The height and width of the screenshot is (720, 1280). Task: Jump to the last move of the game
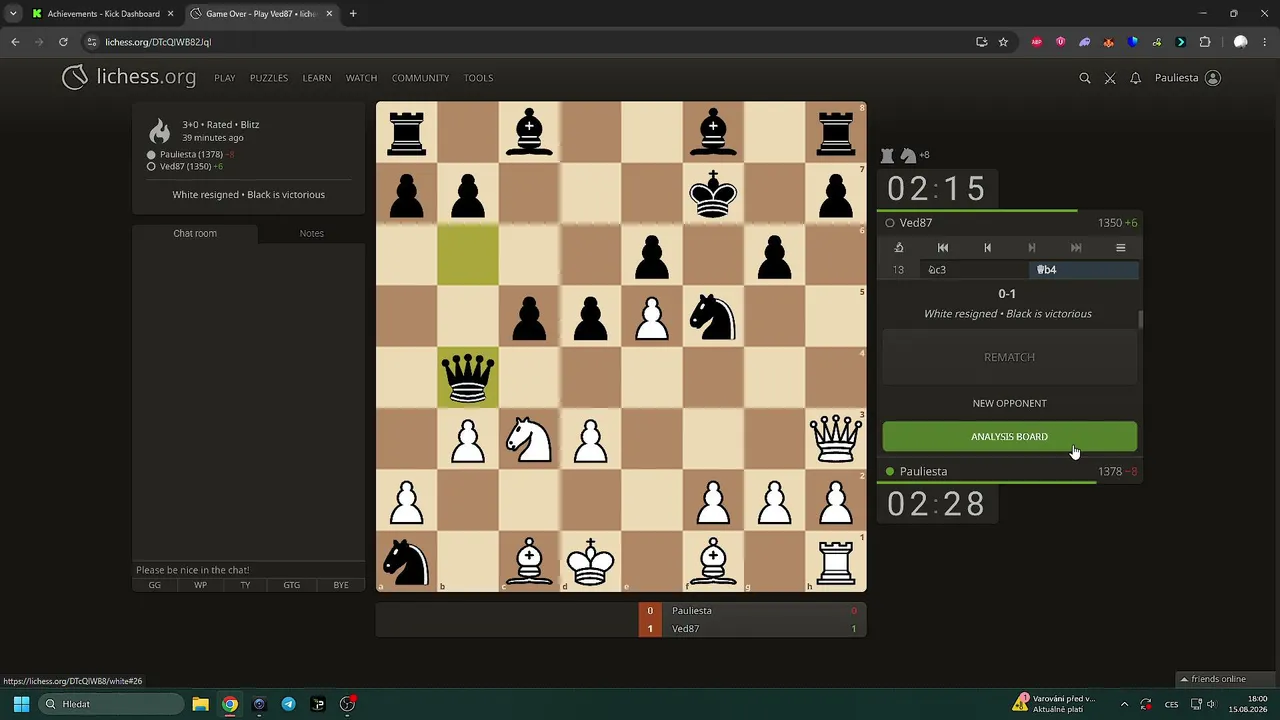click(1076, 248)
